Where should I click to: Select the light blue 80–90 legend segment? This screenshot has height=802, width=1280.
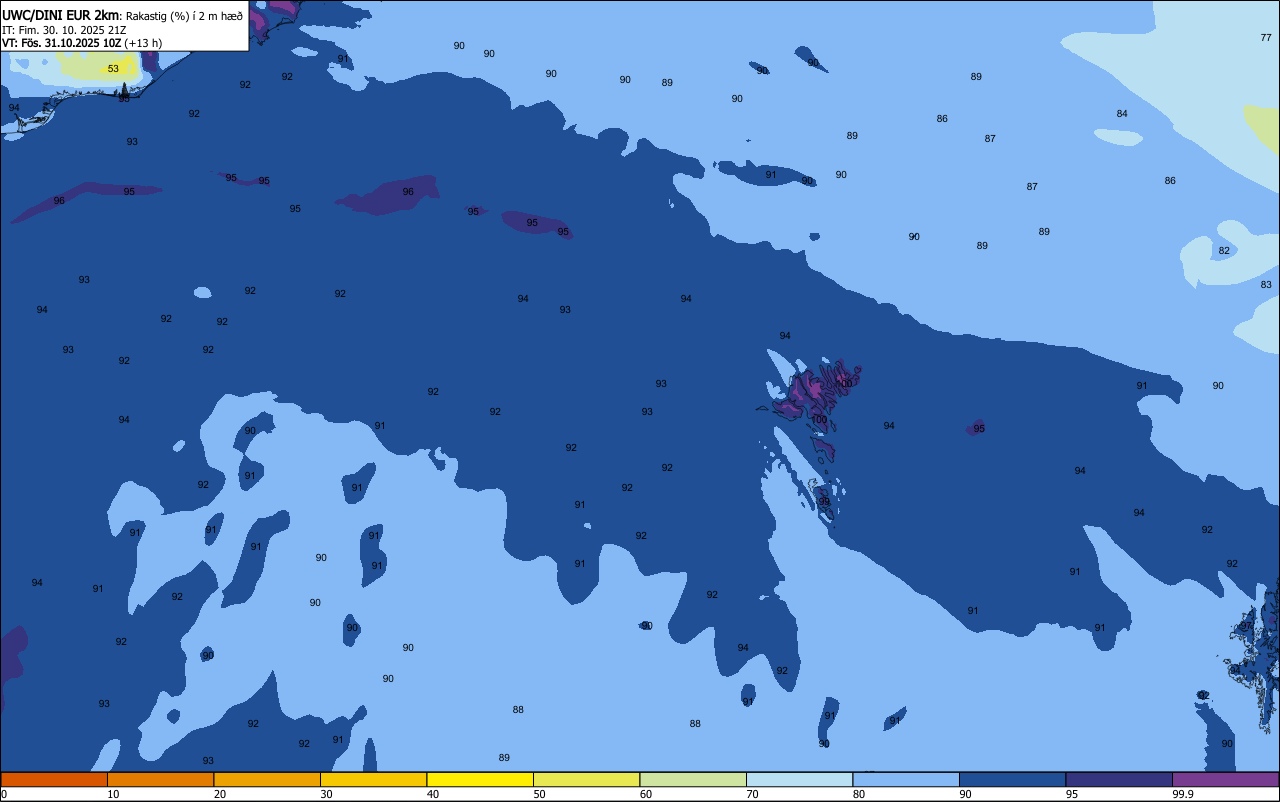coord(906,779)
